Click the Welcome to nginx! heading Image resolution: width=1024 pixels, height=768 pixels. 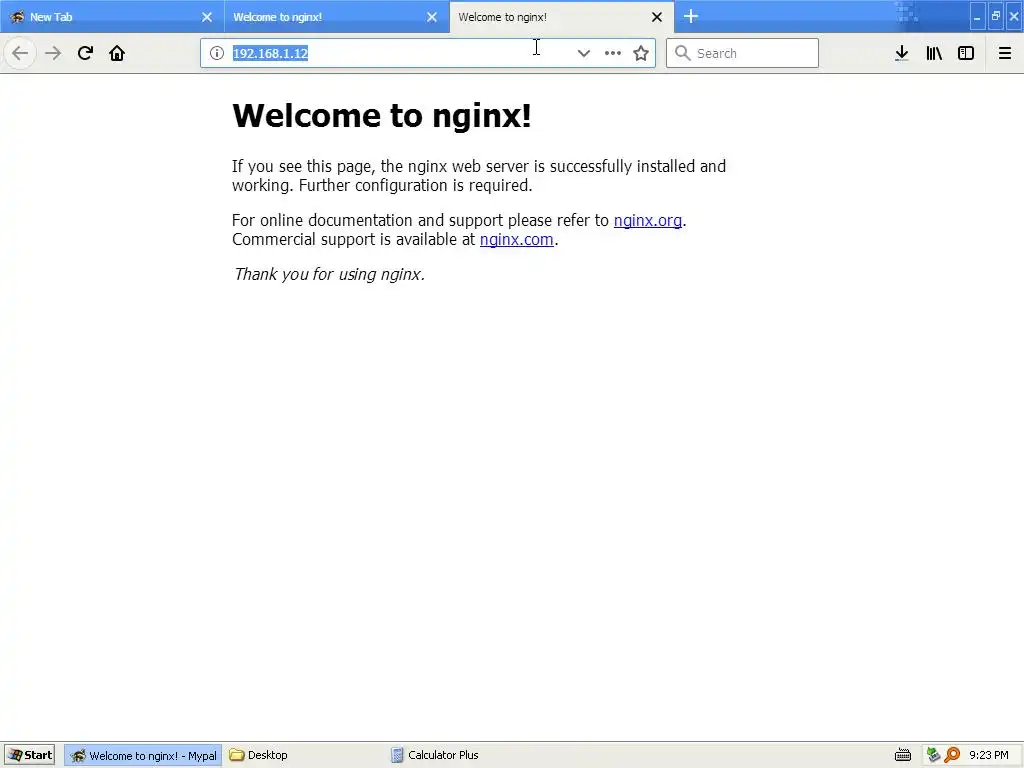pyautogui.click(x=381, y=116)
